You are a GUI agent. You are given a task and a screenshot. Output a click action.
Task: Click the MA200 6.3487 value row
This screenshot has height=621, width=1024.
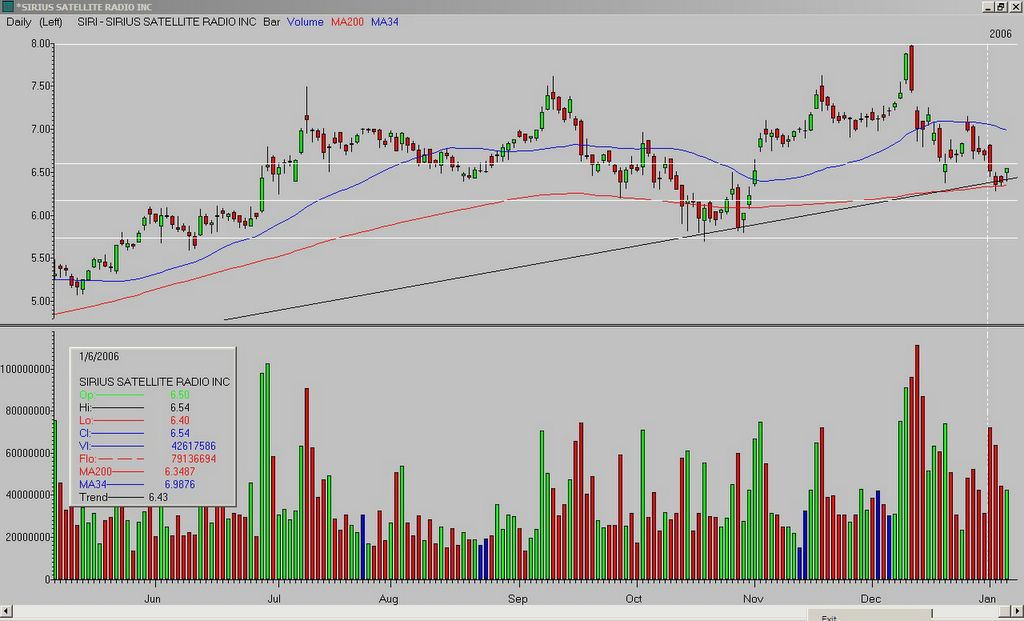click(x=137, y=472)
